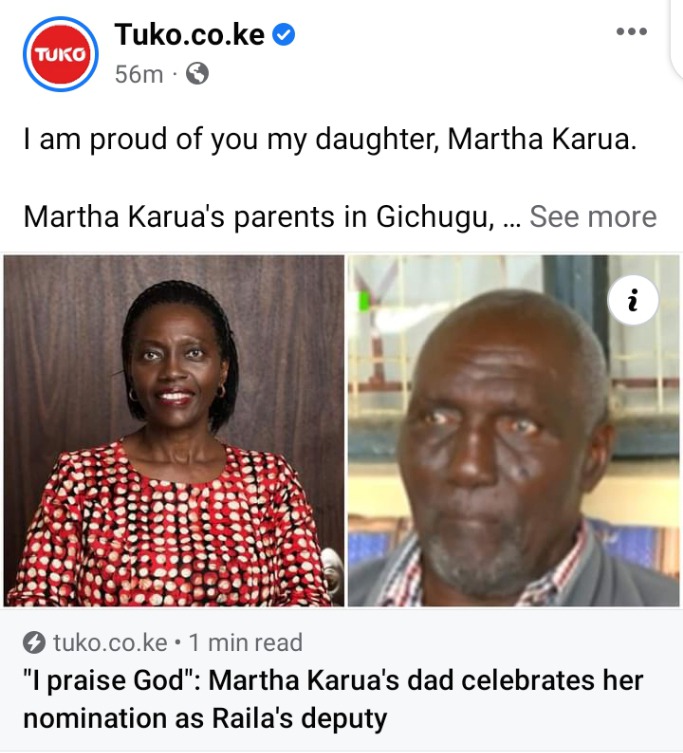The width and height of the screenshot is (683, 753).
Task: Open the three-dot post options menu
Action: (x=632, y=32)
